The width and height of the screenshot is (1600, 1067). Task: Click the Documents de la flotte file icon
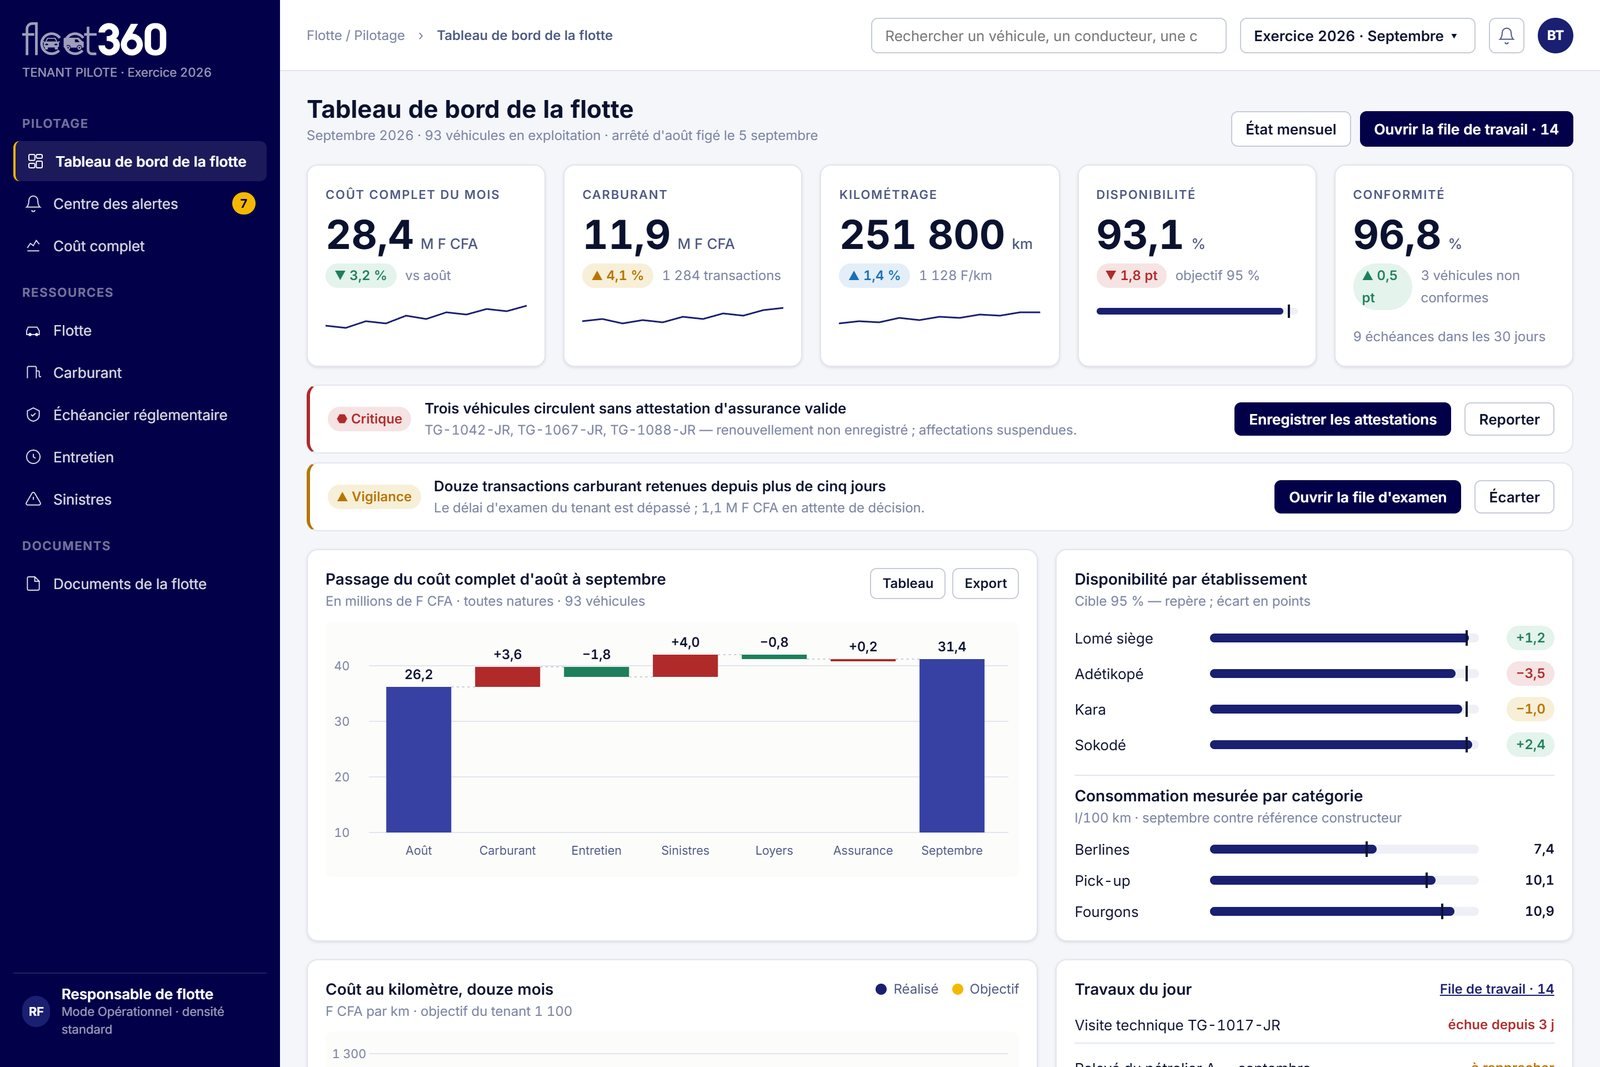click(x=33, y=584)
